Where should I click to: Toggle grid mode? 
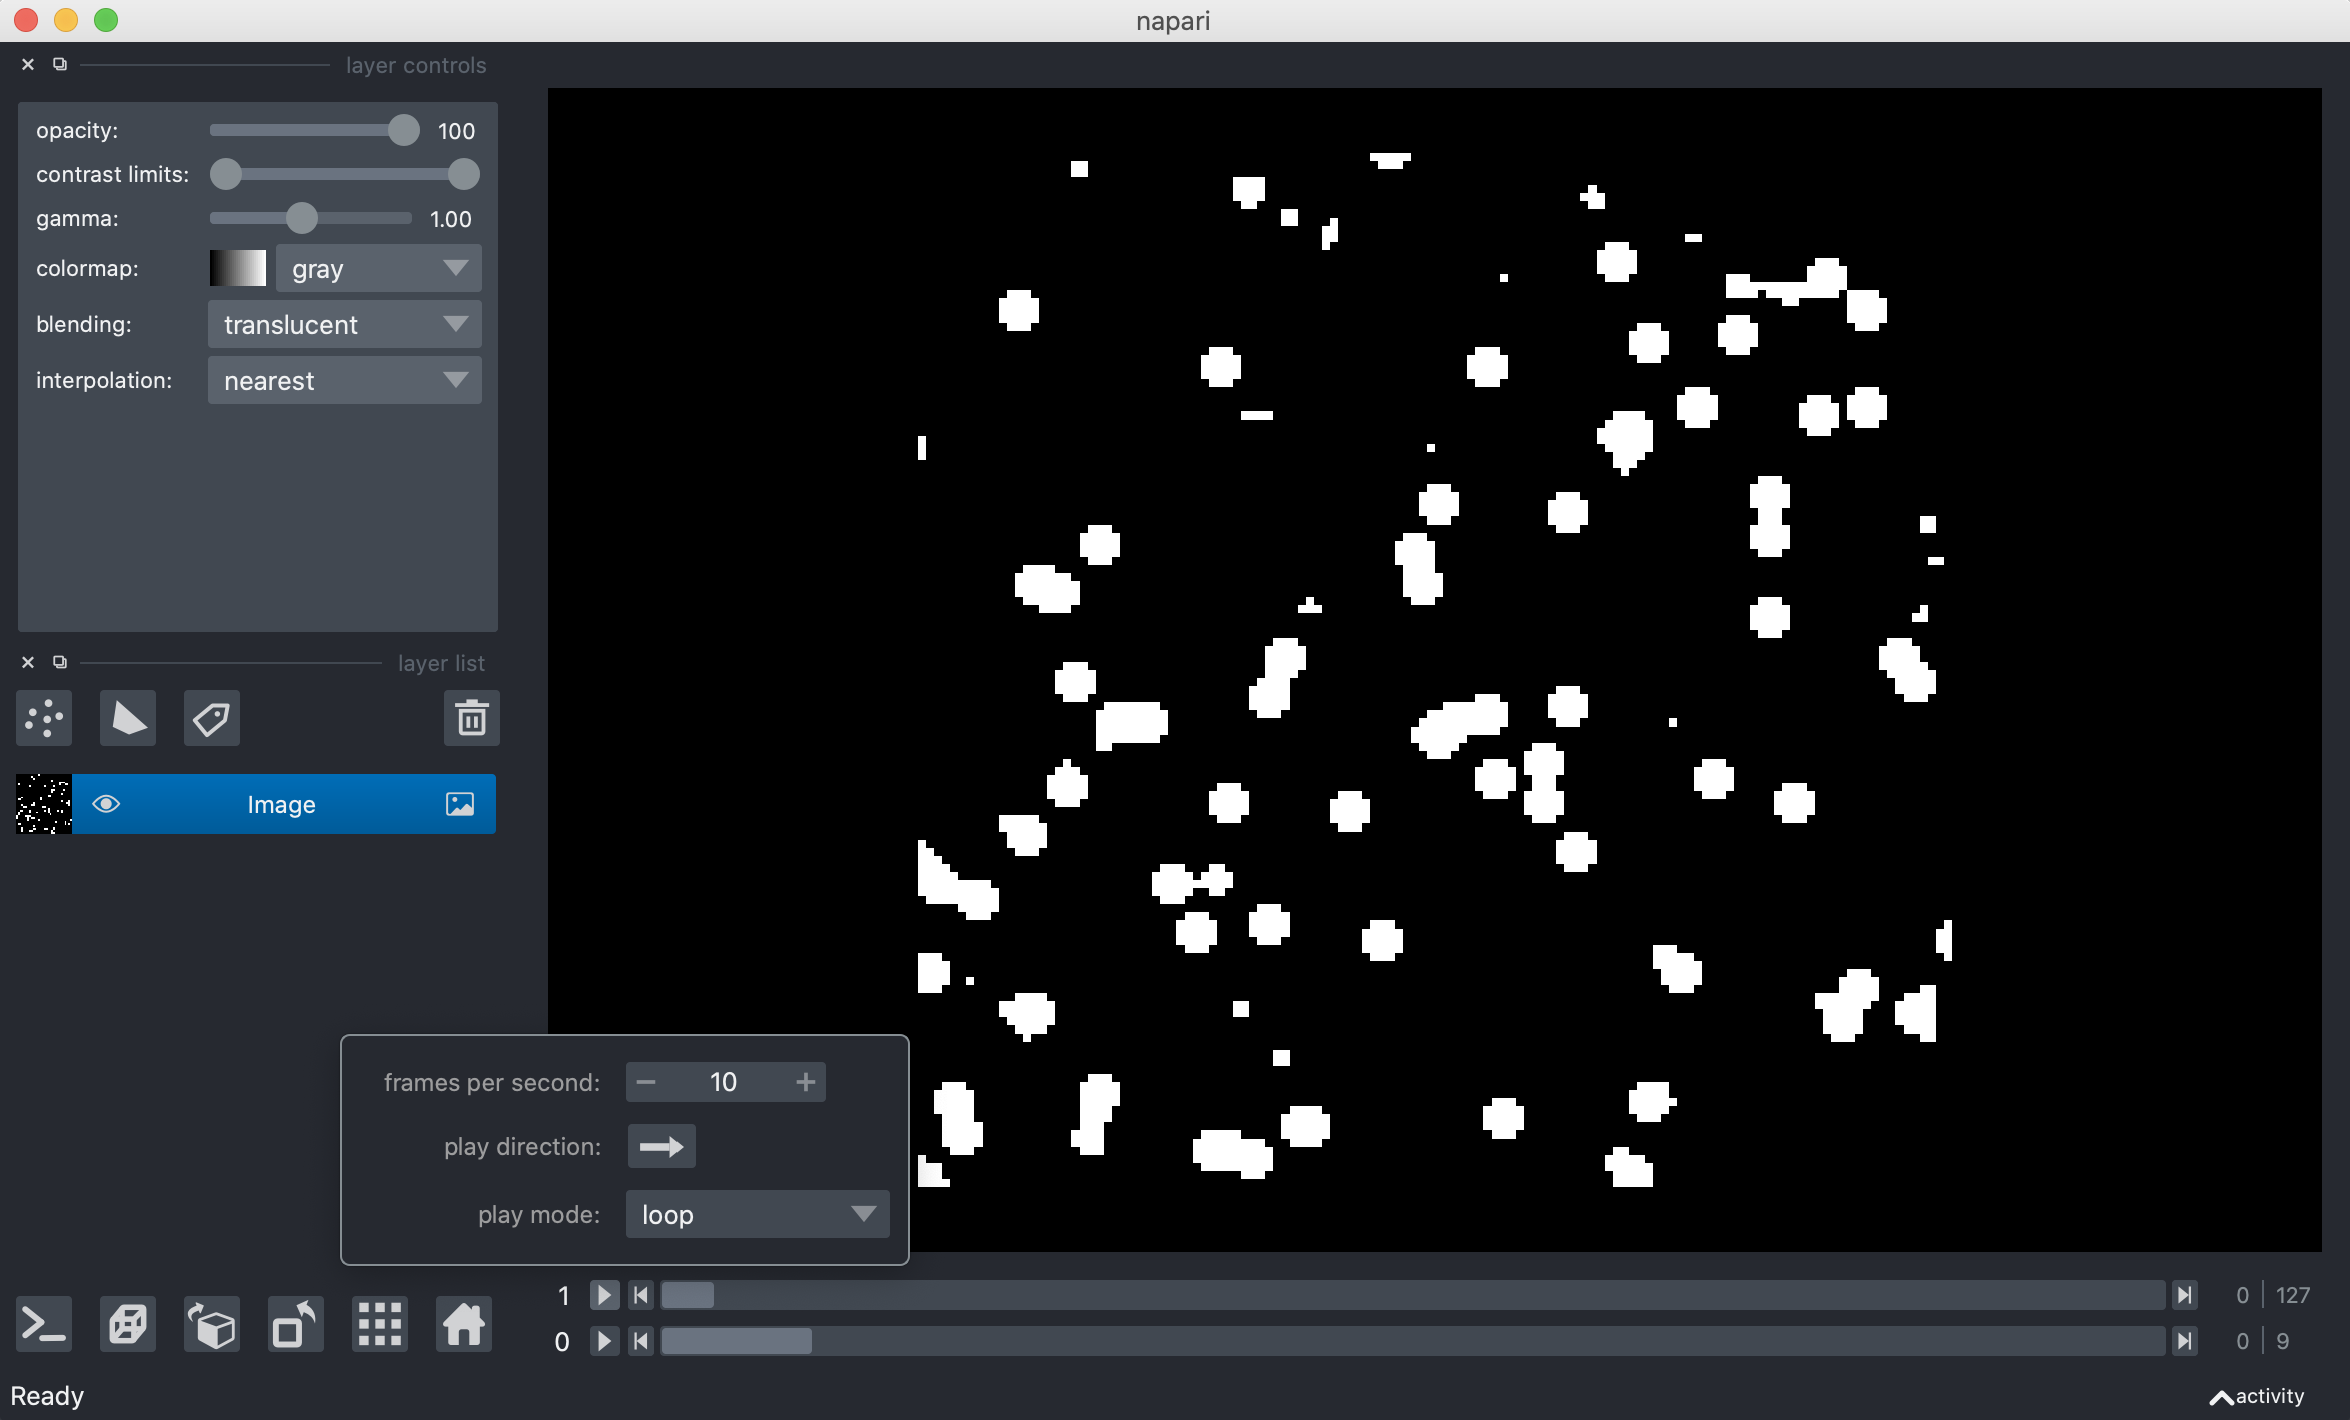tap(380, 1325)
